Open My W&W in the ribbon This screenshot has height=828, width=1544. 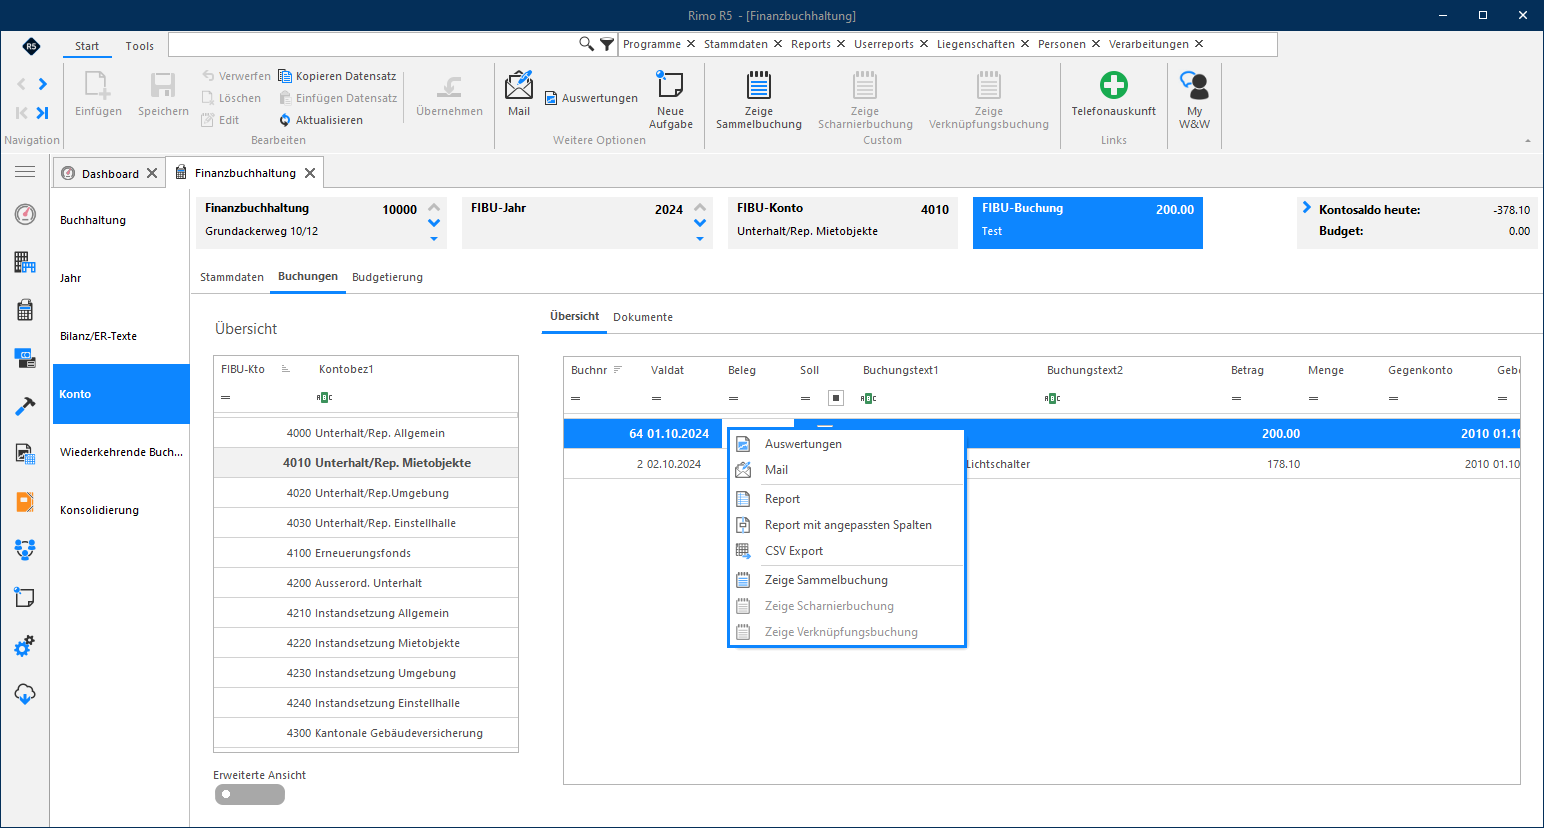pos(1194,100)
